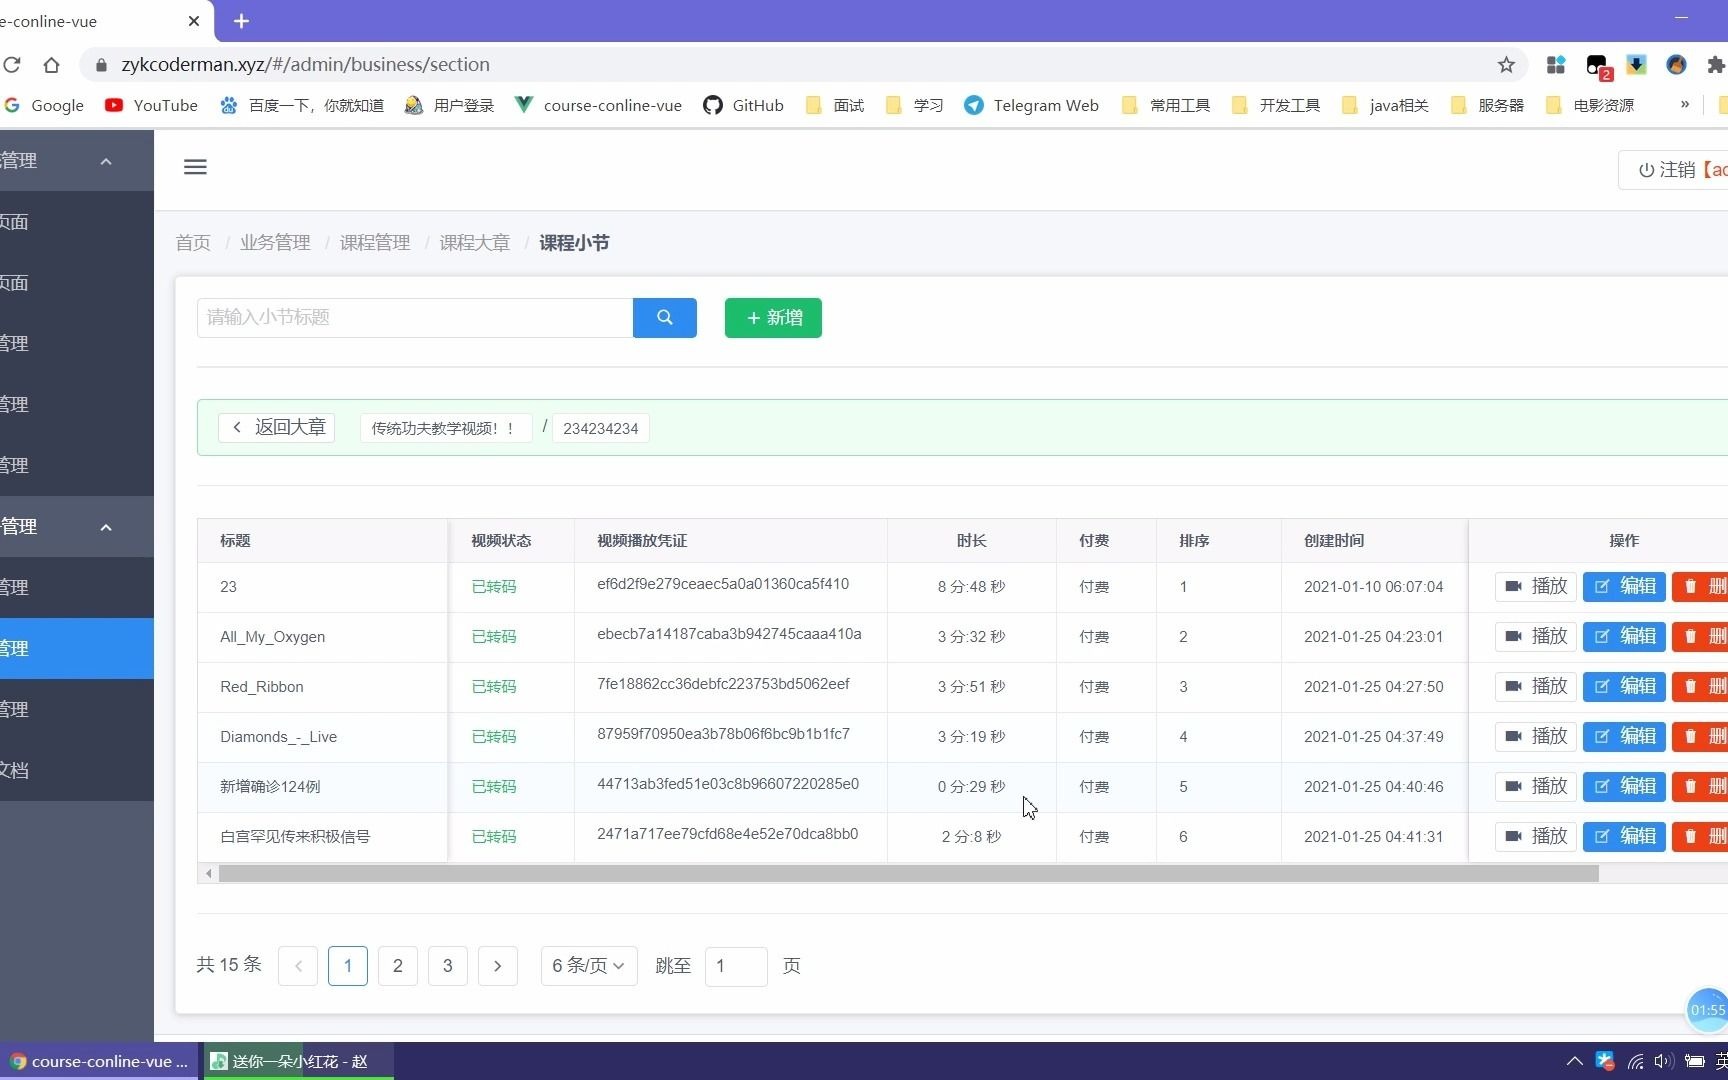Click the taskbar volume icon

(x=1664, y=1062)
